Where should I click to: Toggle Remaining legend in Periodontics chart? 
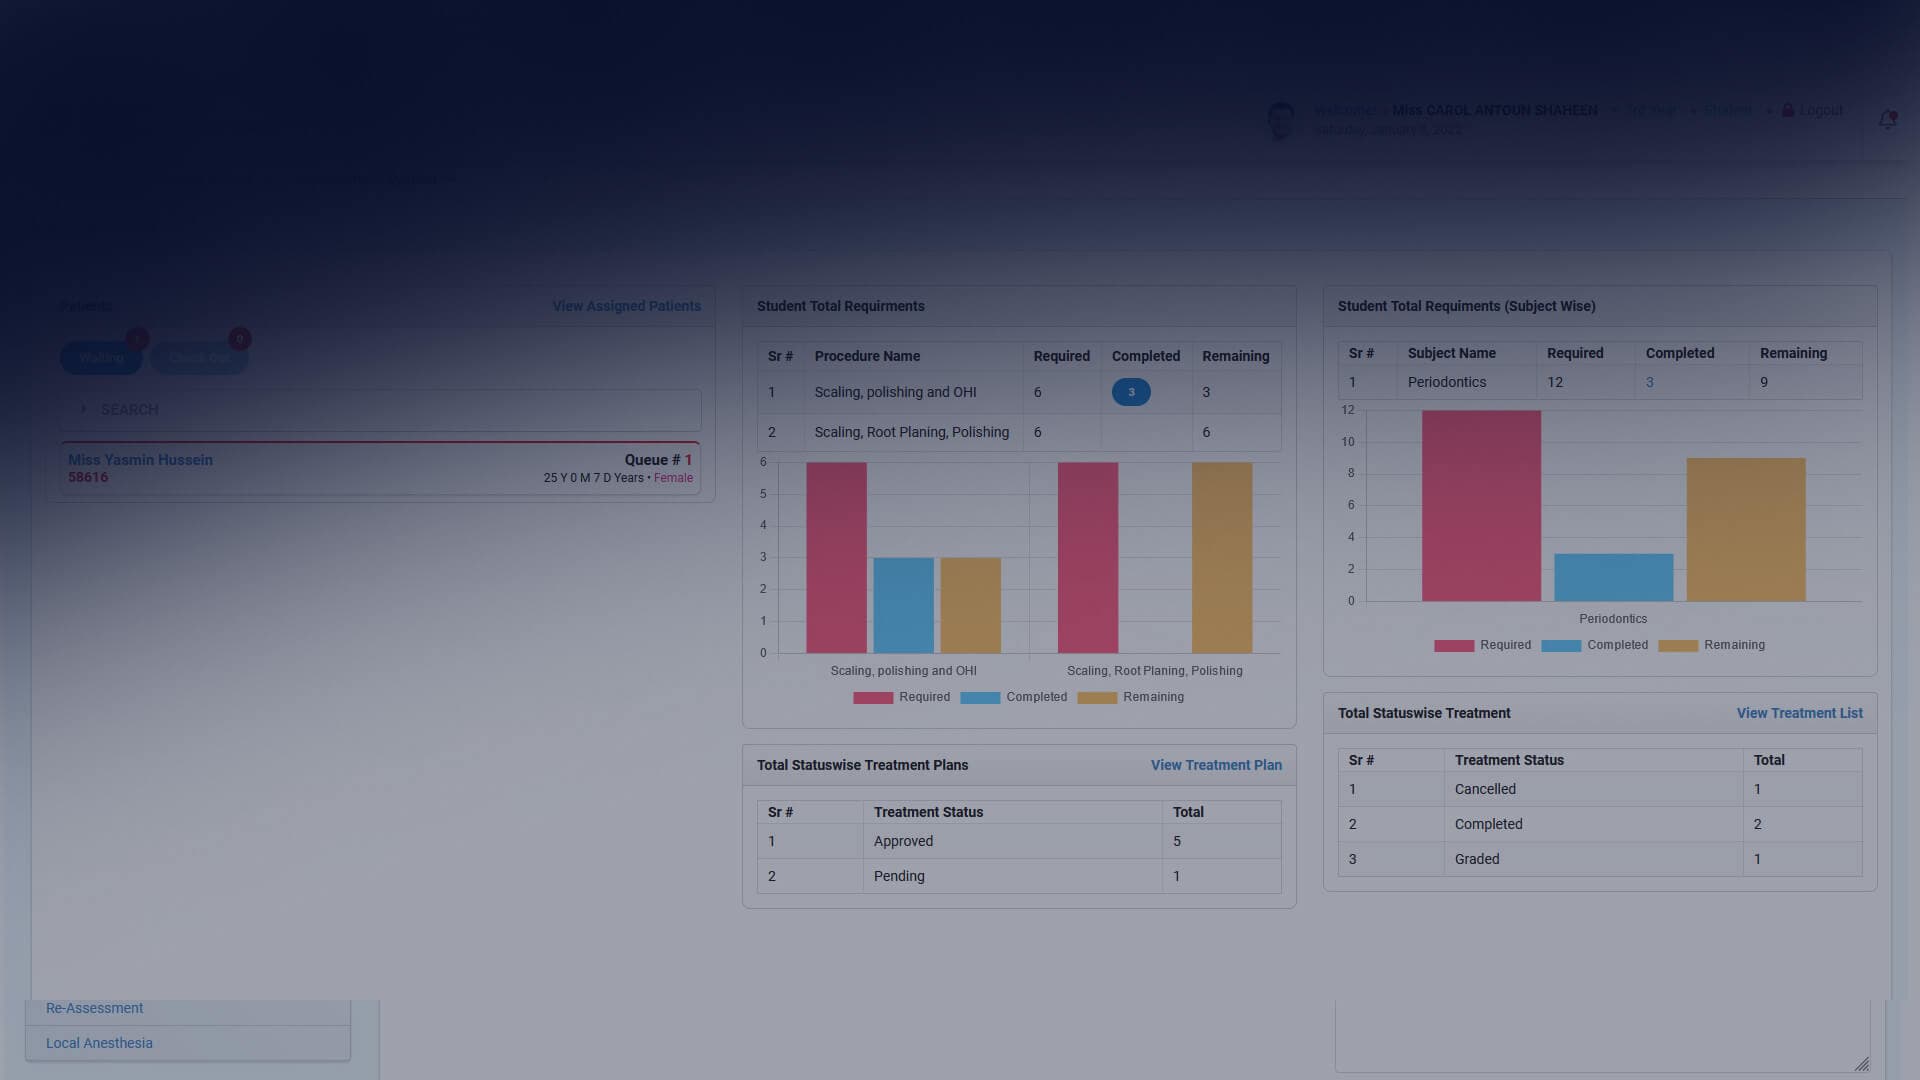(x=1711, y=645)
